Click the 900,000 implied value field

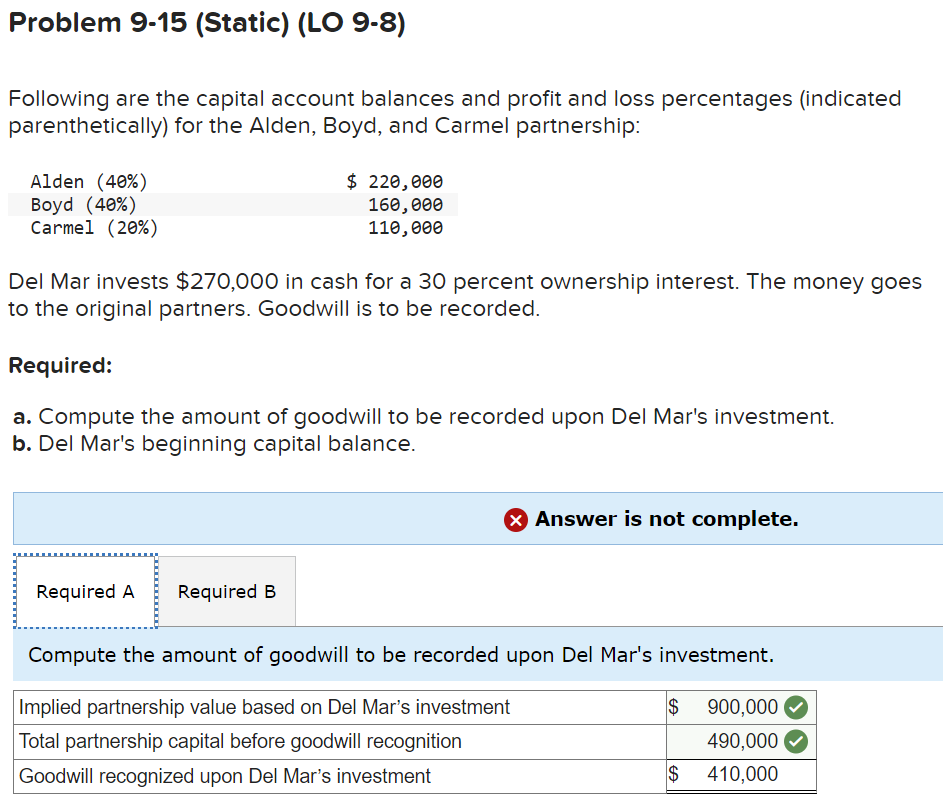(x=745, y=707)
